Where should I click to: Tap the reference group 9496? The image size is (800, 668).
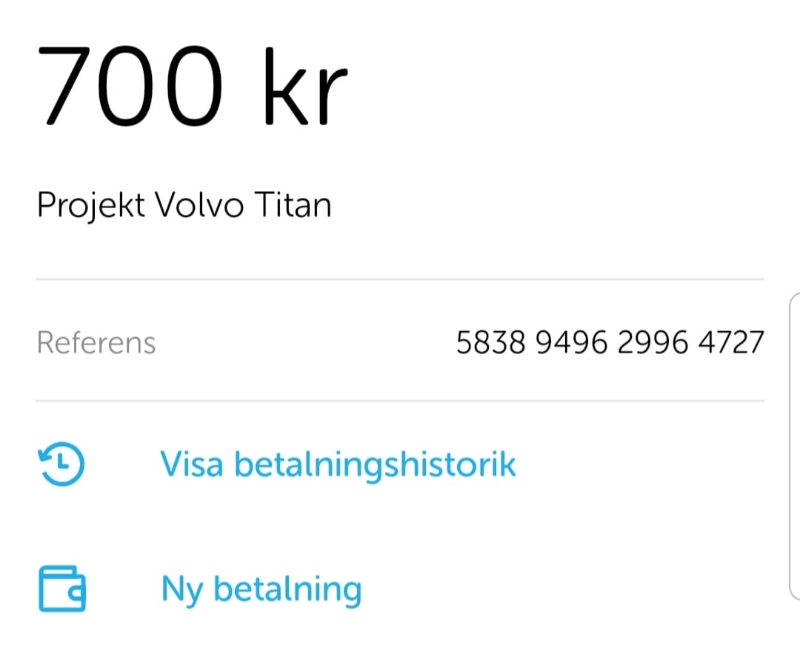point(571,342)
